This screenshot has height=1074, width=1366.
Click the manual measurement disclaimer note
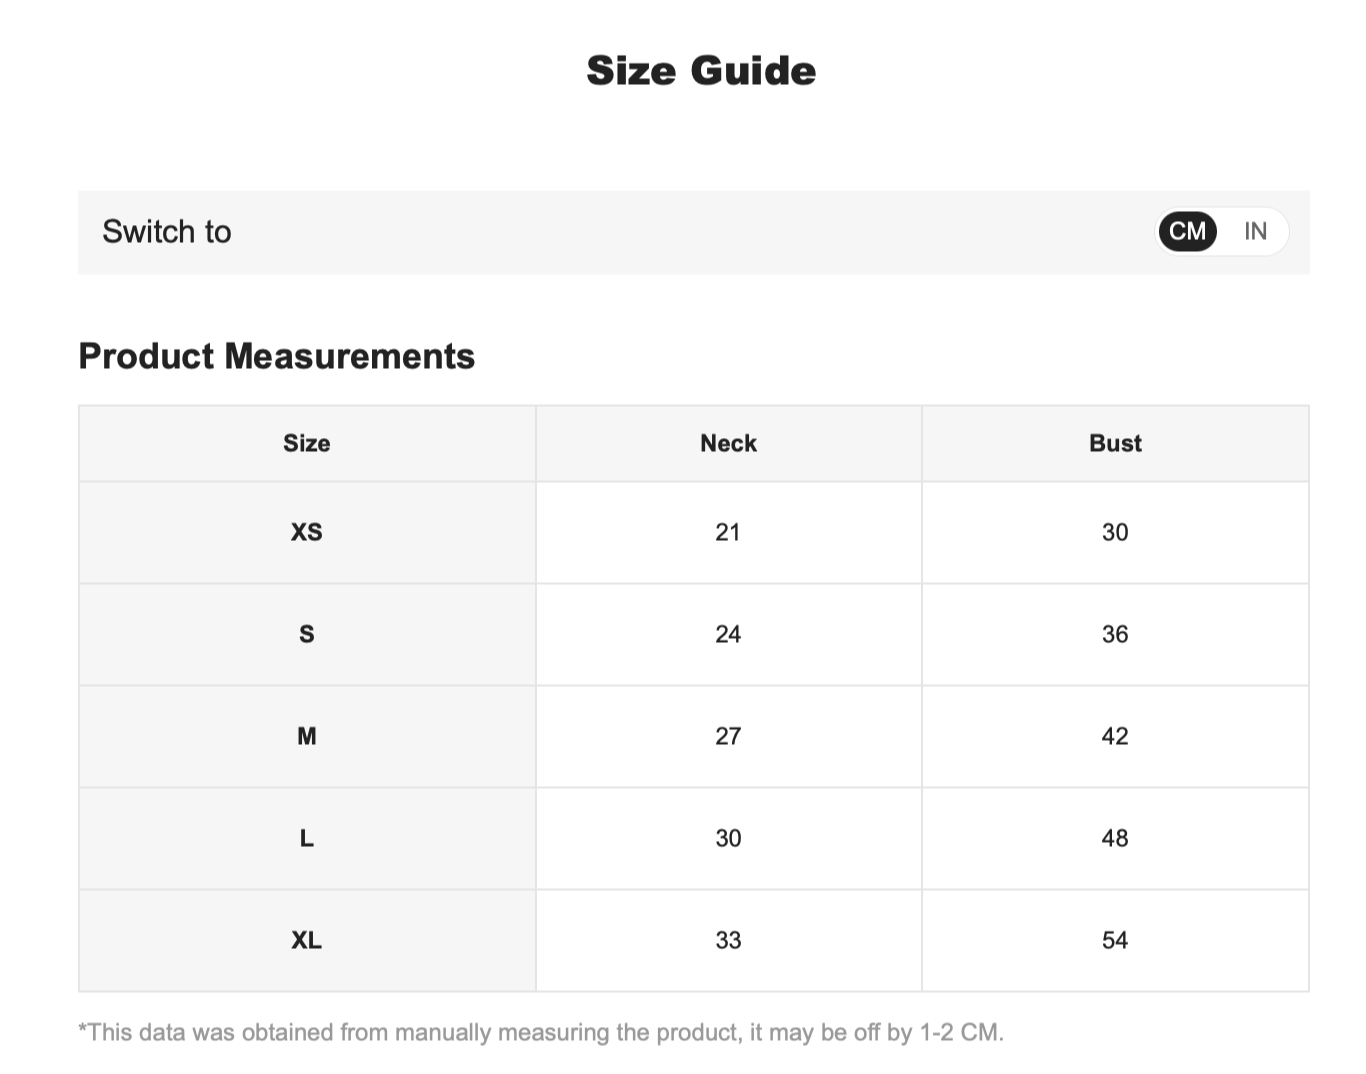(541, 1032)
